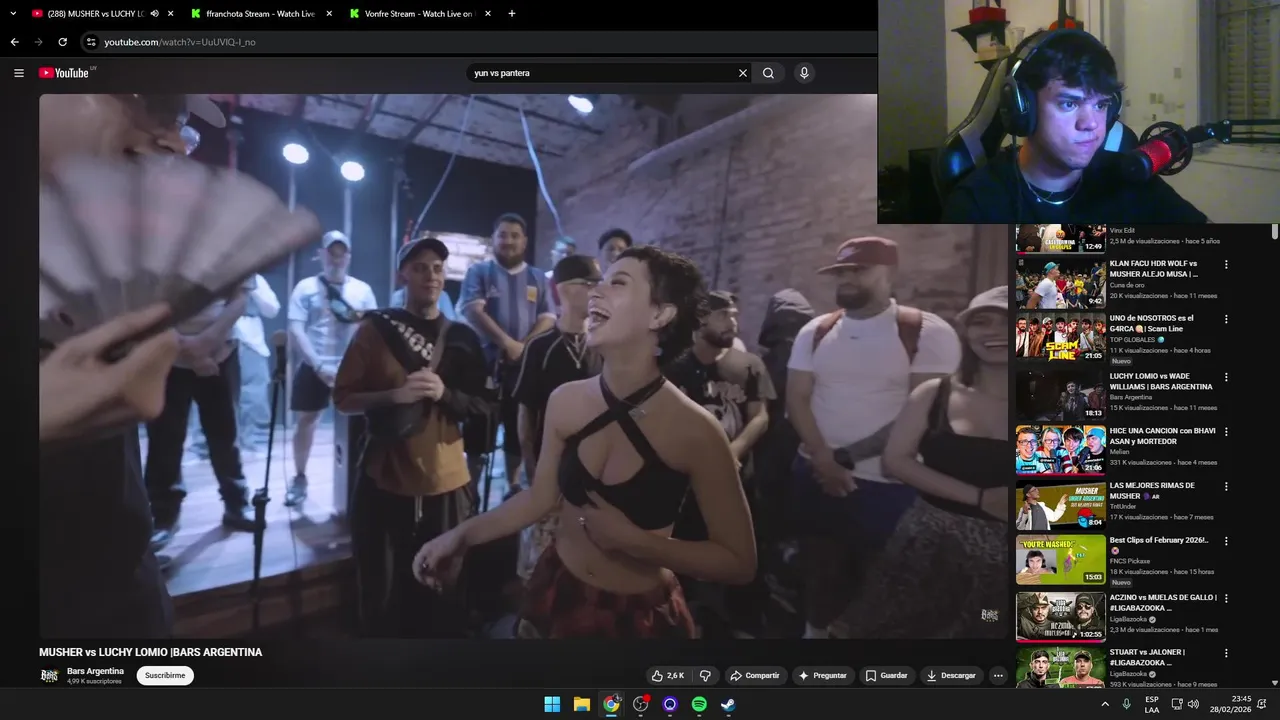
Task: Switch to the MUSHER vs LUCHY tab
Action: click(95, 14)
